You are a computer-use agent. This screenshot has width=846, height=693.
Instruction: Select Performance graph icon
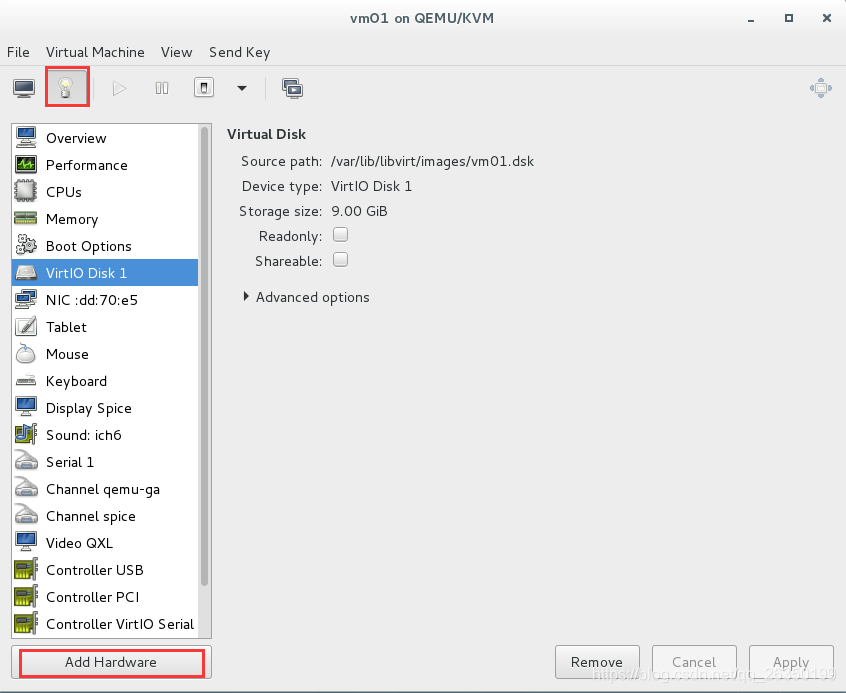(x=26, y=165)
